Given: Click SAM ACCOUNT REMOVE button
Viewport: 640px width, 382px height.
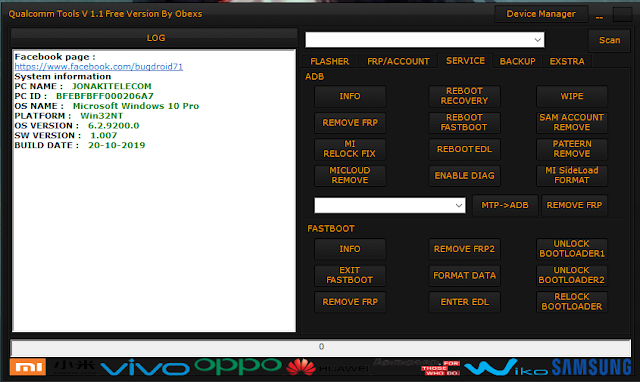Looking at the screenshot, I should pyautogui.click(x=571, y=123).
